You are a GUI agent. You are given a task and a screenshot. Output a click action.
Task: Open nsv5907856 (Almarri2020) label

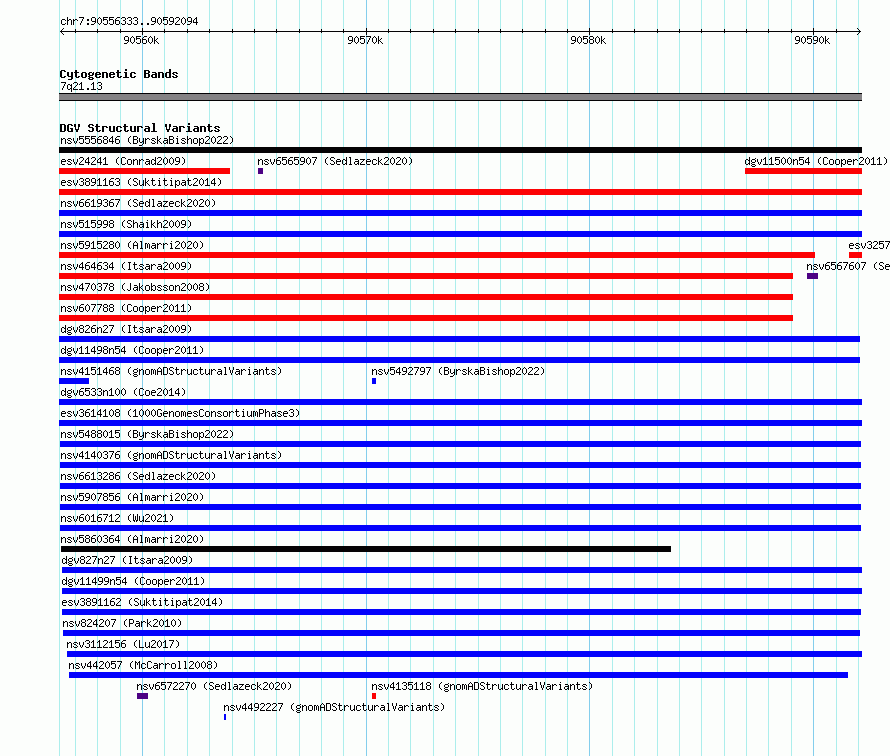click(x=132, y=497)
